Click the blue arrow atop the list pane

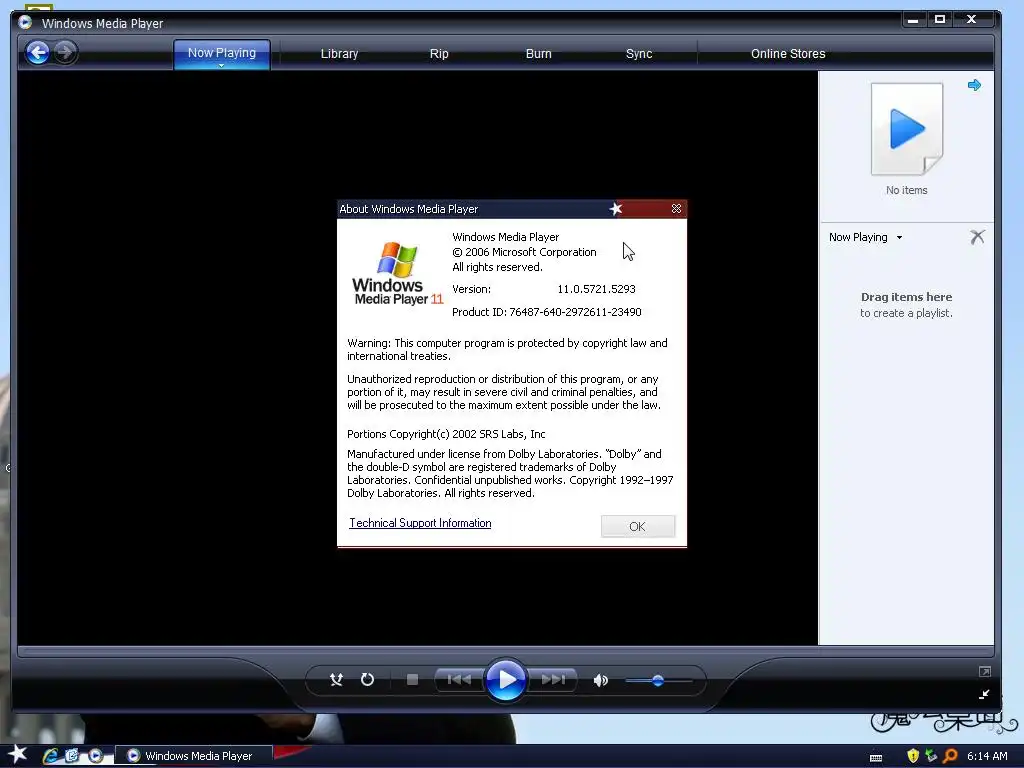[974, 85]
